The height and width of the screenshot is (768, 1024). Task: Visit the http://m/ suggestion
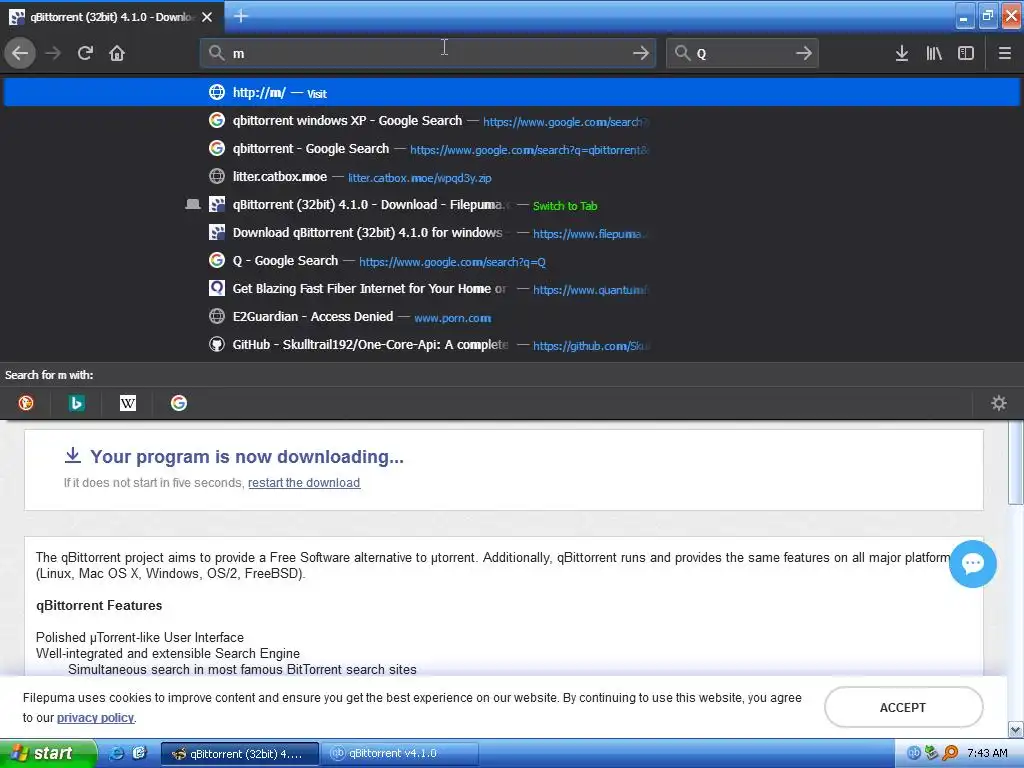pos(512,92)
